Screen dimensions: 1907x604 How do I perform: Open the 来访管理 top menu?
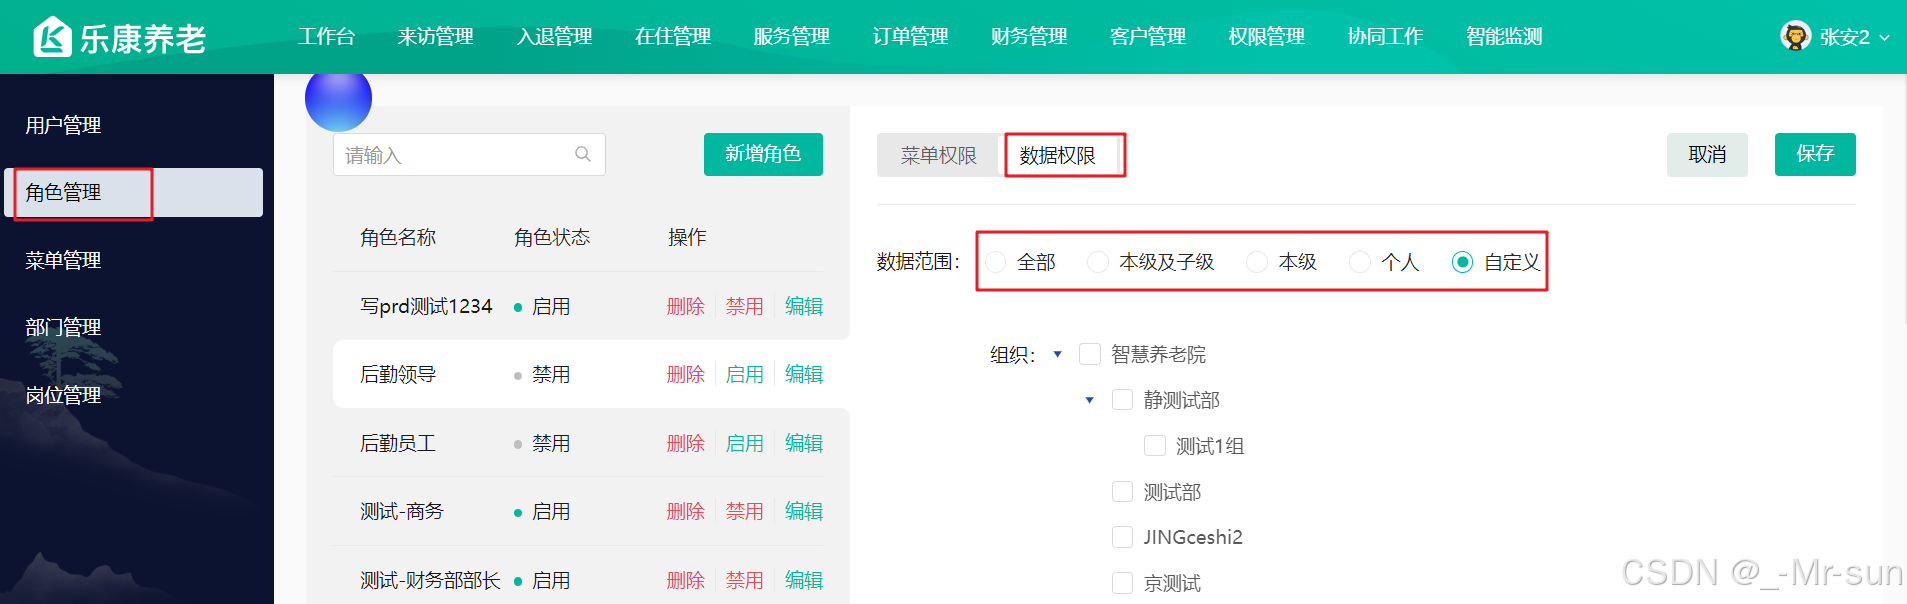[436, 37]
